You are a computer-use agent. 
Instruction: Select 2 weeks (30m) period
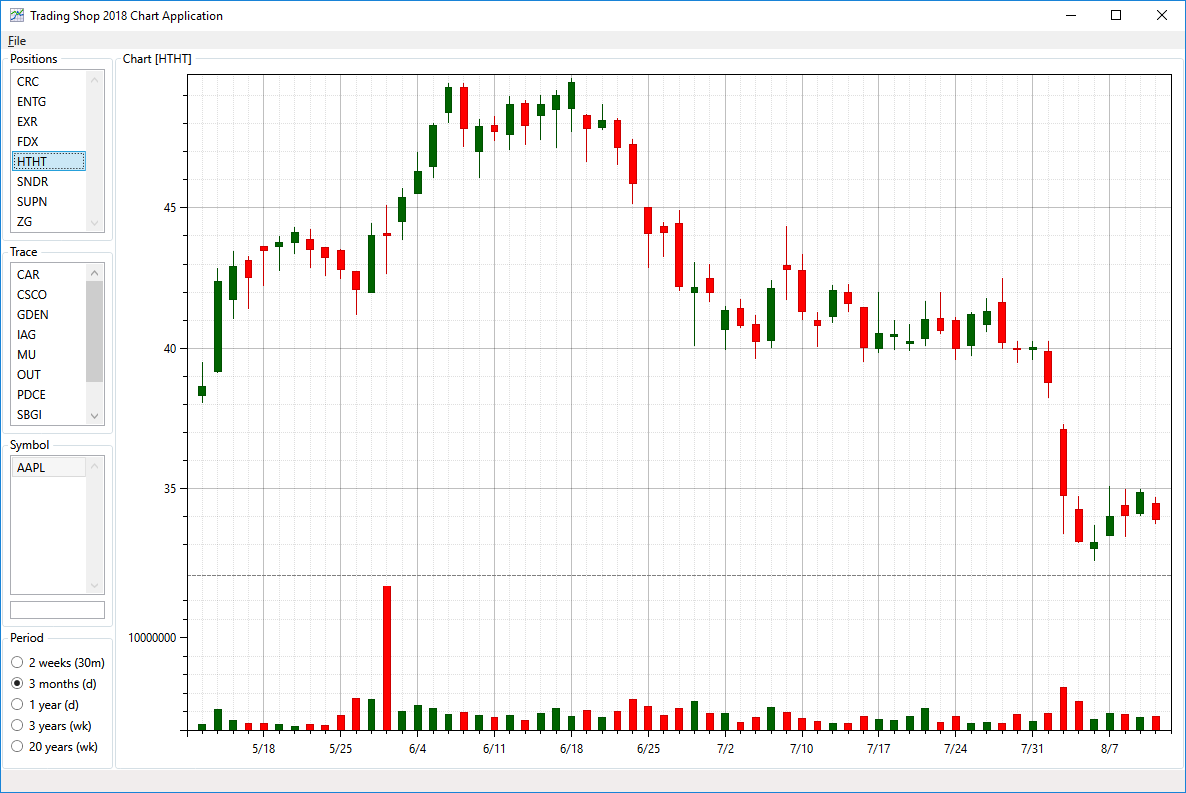click(x=58, y=662)
